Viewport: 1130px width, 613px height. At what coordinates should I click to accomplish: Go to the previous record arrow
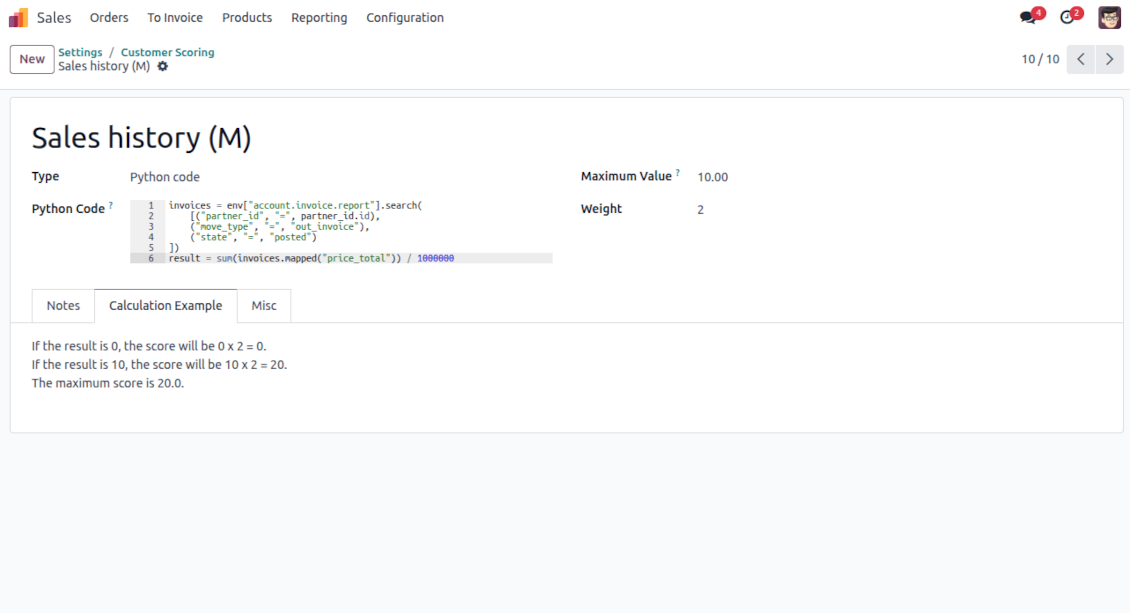pos(1080,59)
